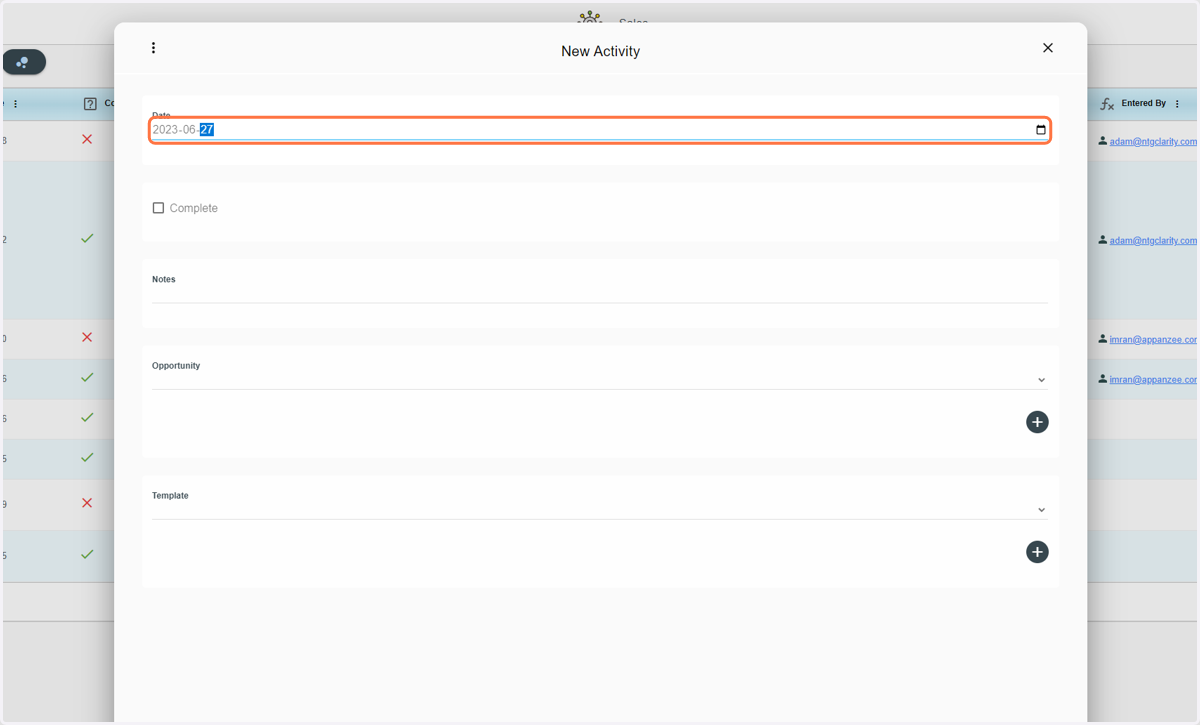Viewport: 1200px width, 725px height.
Task: Expand the Template dropdown
Action: click(1041, 510)
